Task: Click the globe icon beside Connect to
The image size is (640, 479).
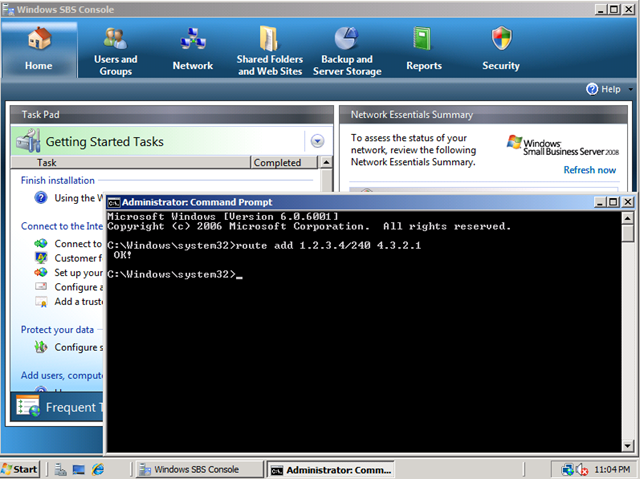Action: pos(41,244)
